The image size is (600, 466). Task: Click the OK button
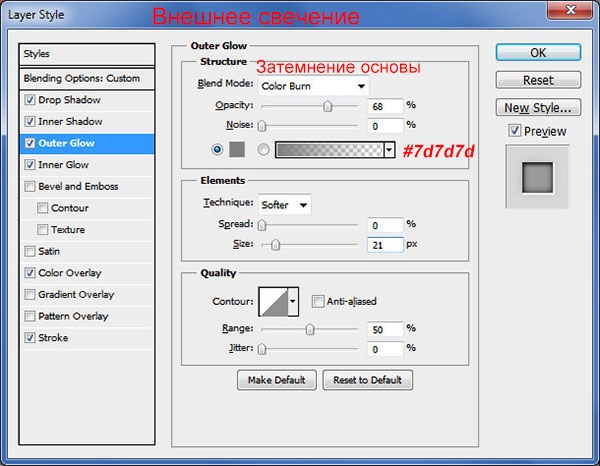538,52
